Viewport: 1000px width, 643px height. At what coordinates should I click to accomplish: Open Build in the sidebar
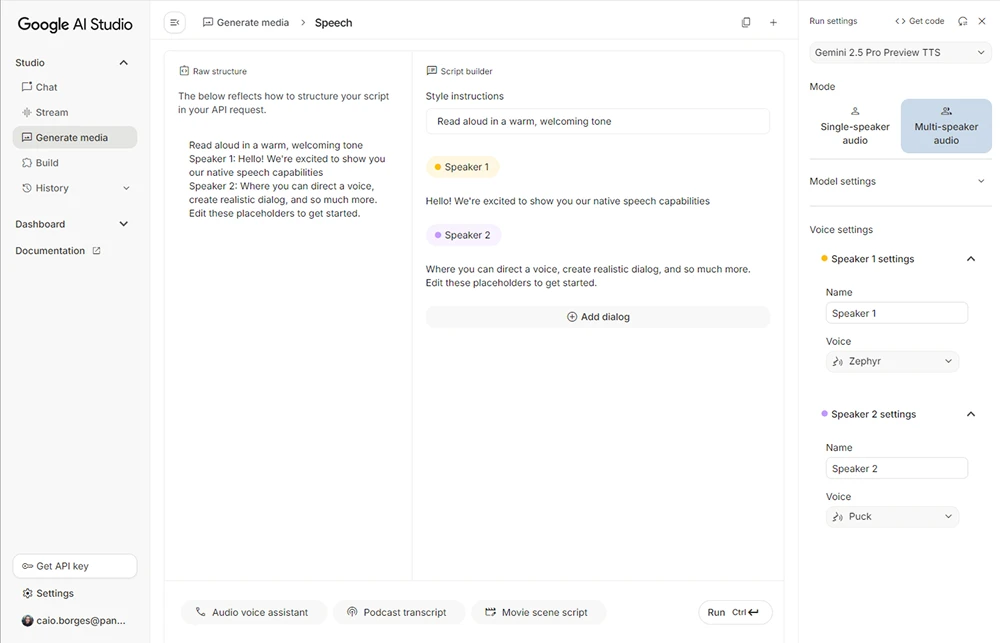[x=75, y=163]
